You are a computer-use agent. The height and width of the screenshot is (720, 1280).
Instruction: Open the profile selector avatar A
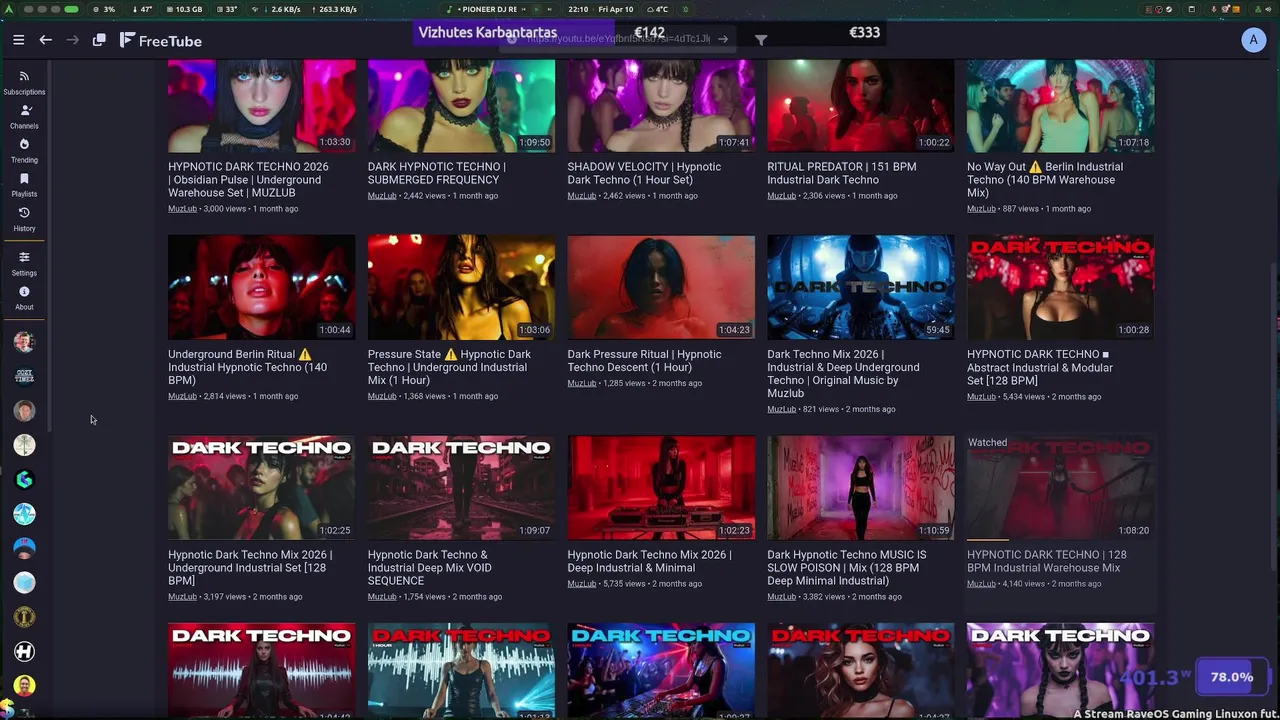1253,40
